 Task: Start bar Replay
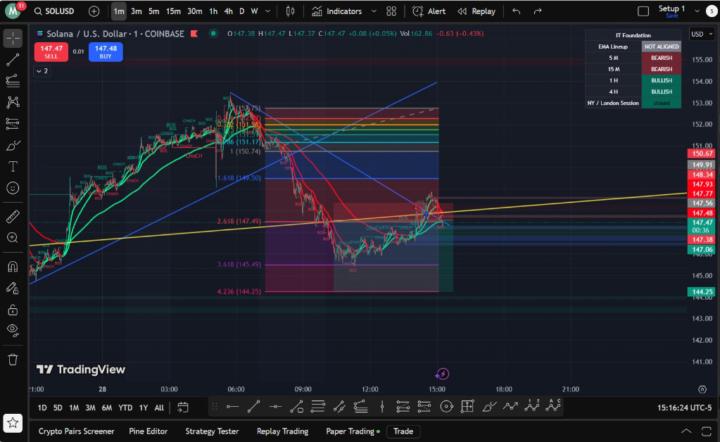tap(476, 11)
